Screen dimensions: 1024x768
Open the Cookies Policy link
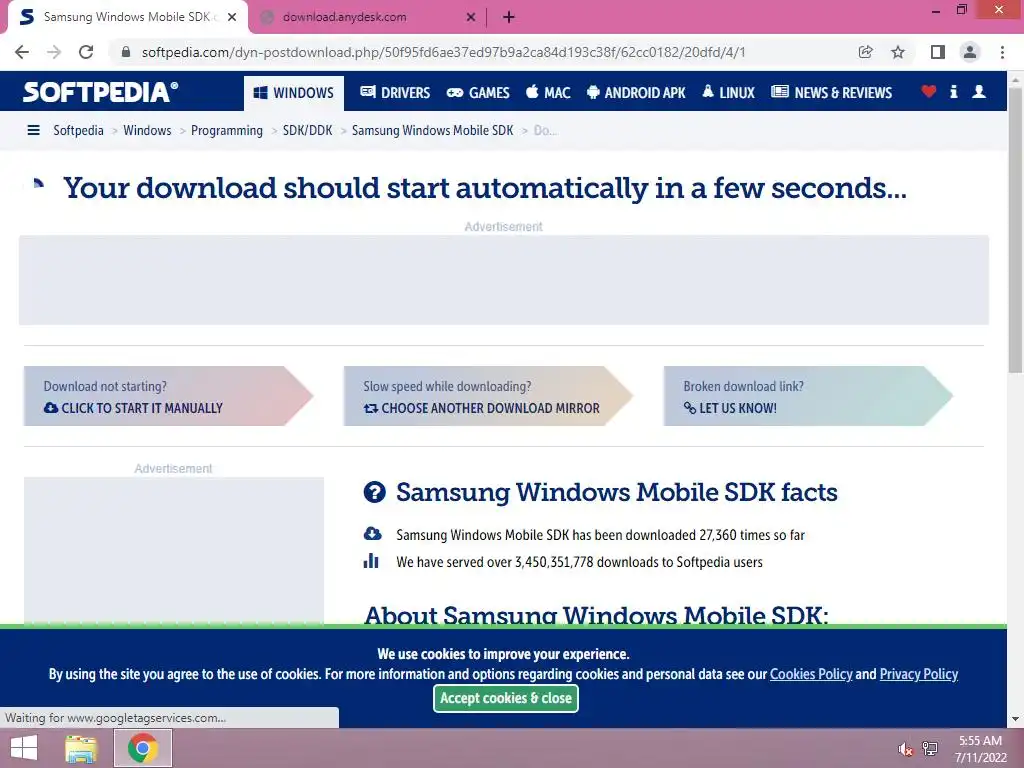pyautogui.click(x=811, y=674)
